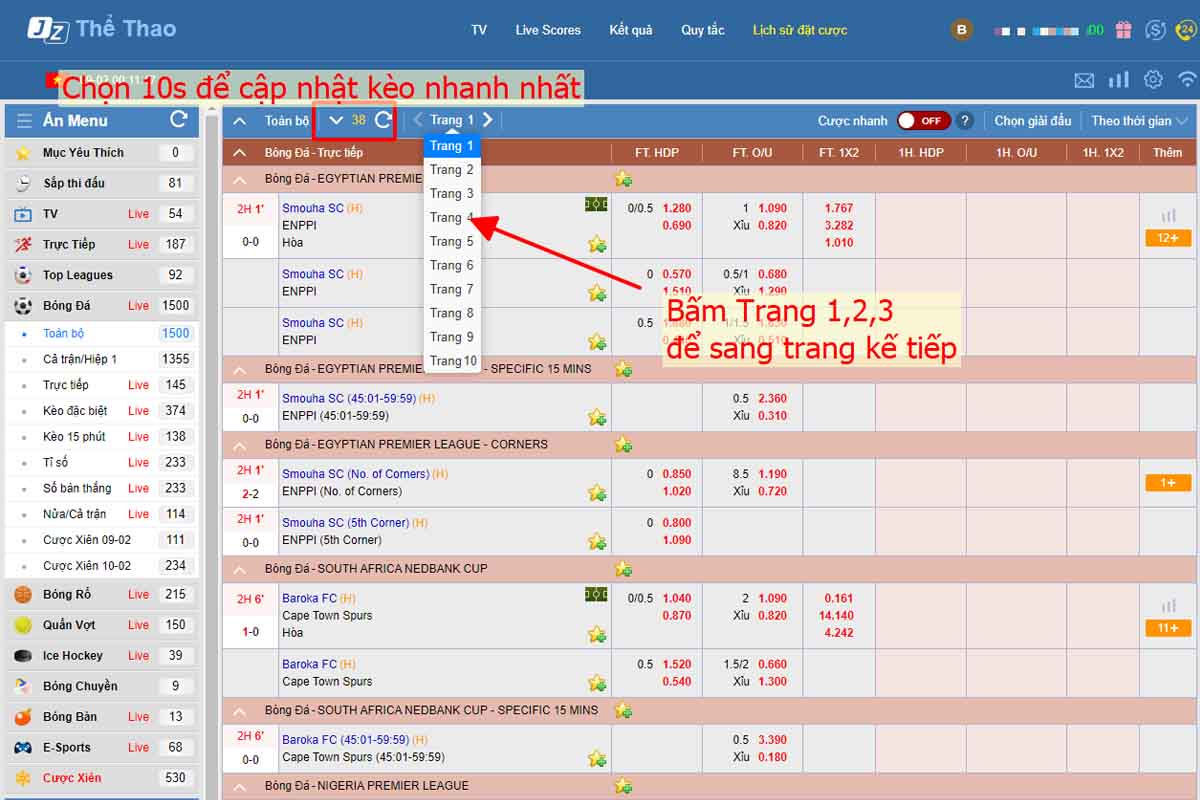Star the Baroka FC (45:01-59:59) match
Screen dimensions: 1200x800
597,758
